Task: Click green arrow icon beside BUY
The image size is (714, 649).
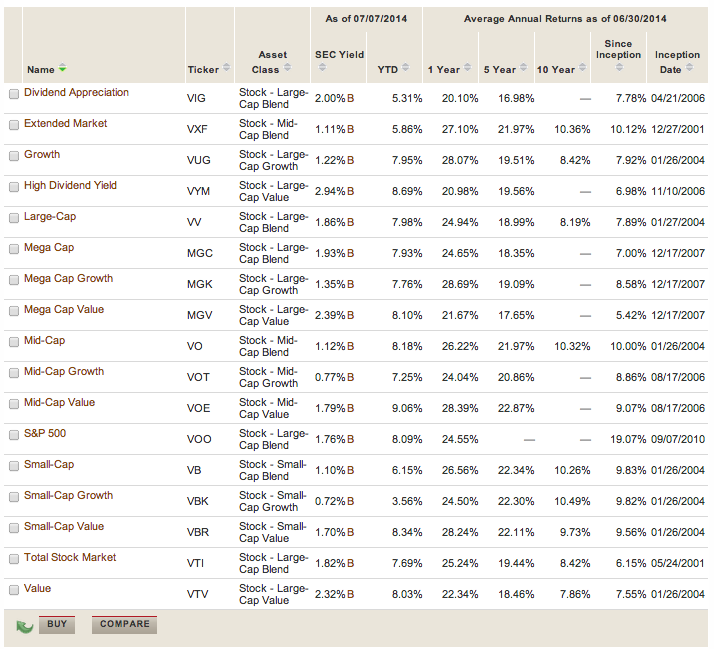Action: tap(25, 627)
